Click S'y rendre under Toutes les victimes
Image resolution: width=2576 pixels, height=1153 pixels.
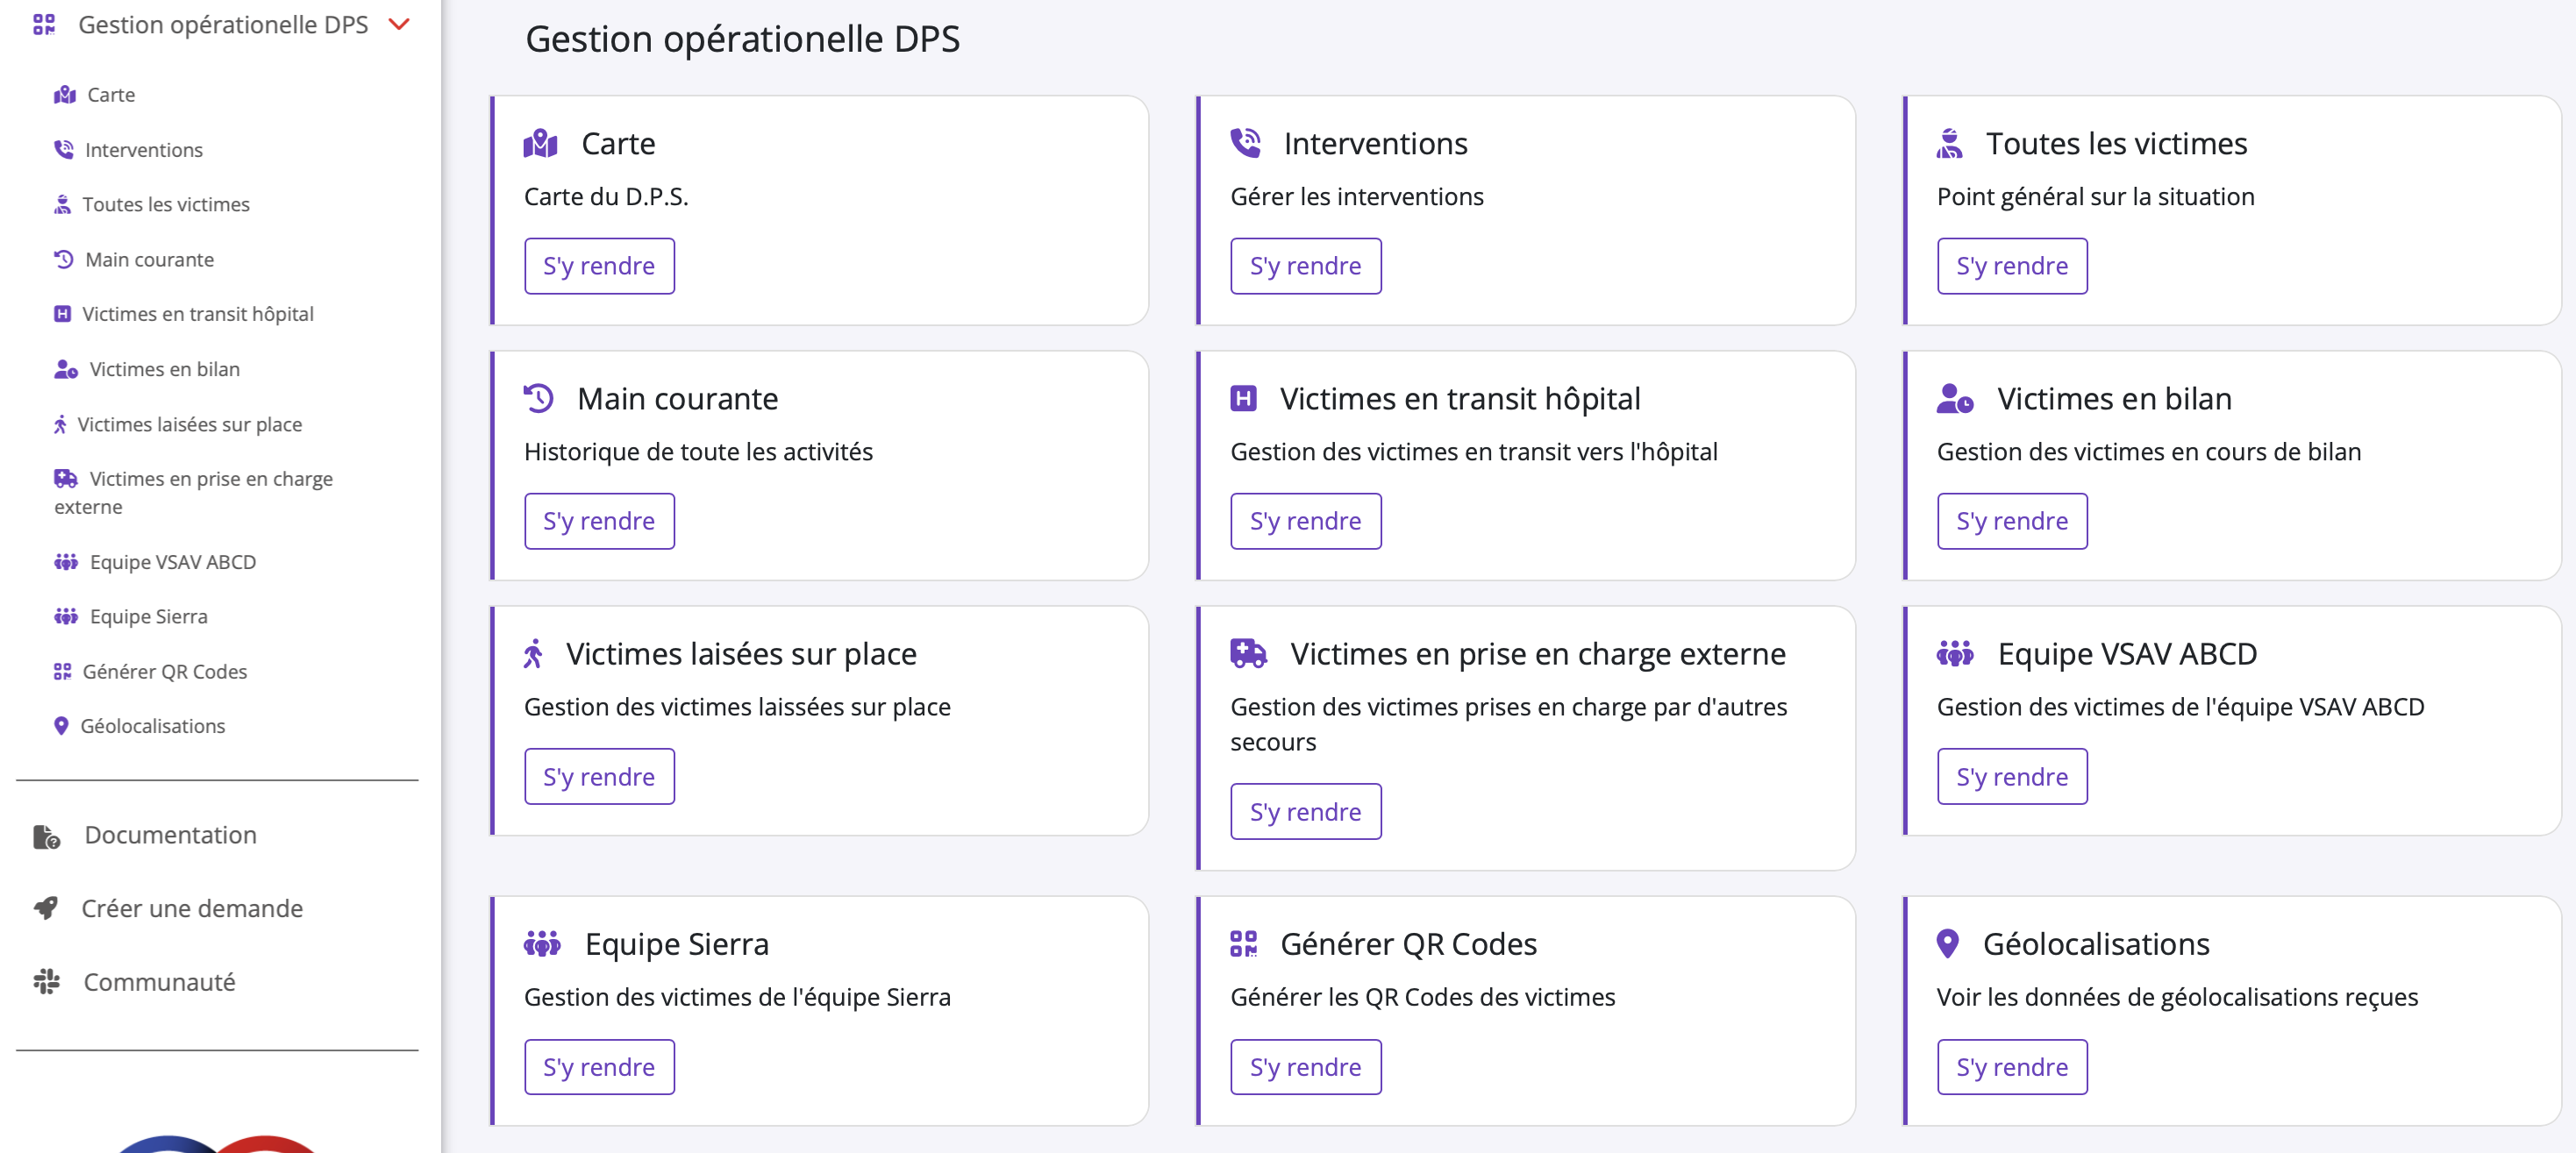[2011, 266]
